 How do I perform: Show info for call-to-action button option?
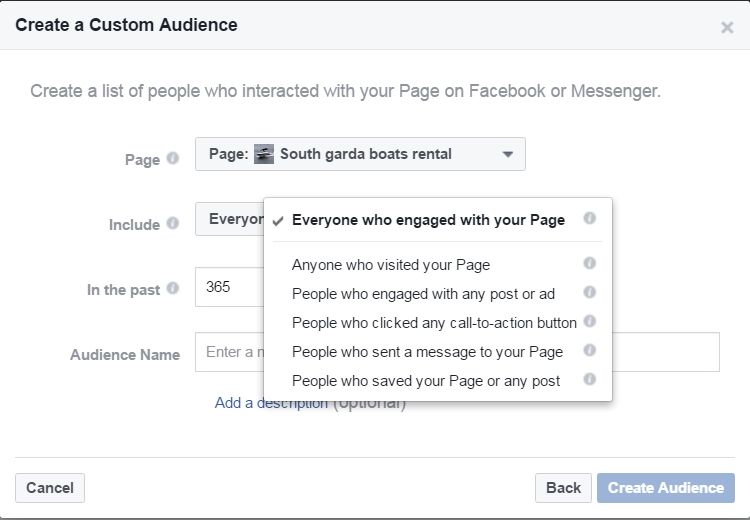coord(589,321)
